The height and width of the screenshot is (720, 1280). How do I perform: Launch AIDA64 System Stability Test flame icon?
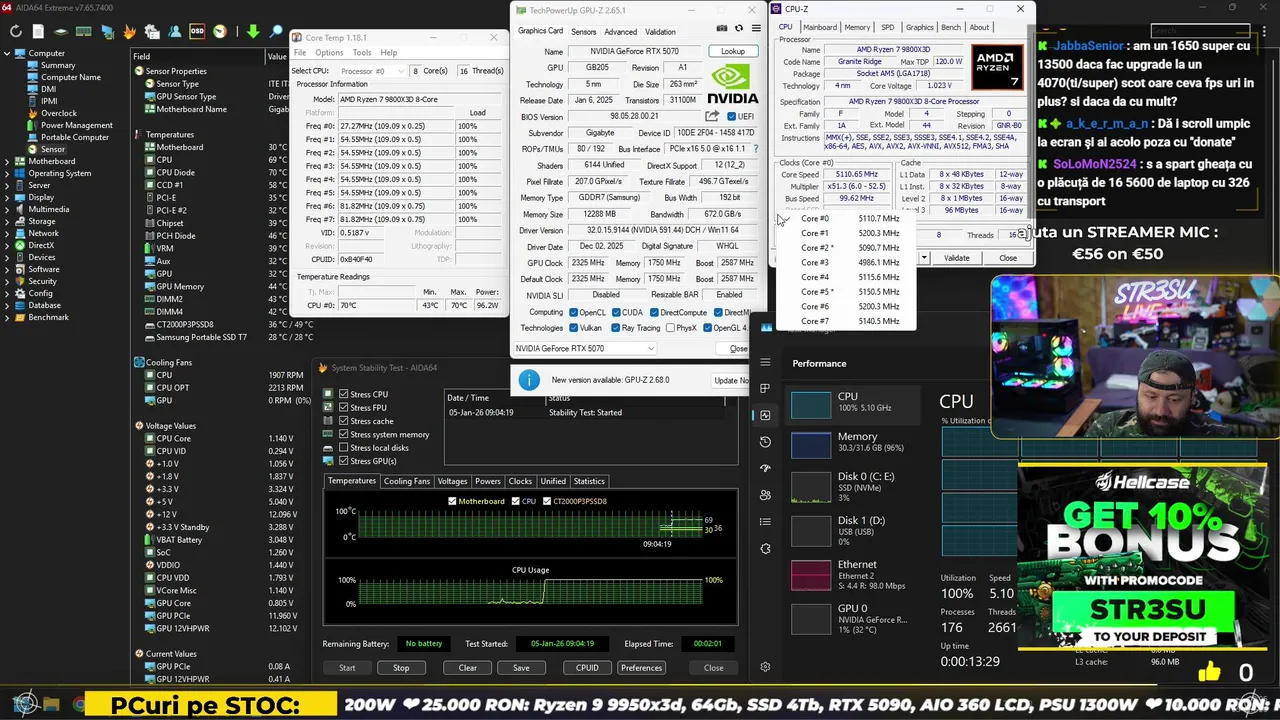click(129, 32)
